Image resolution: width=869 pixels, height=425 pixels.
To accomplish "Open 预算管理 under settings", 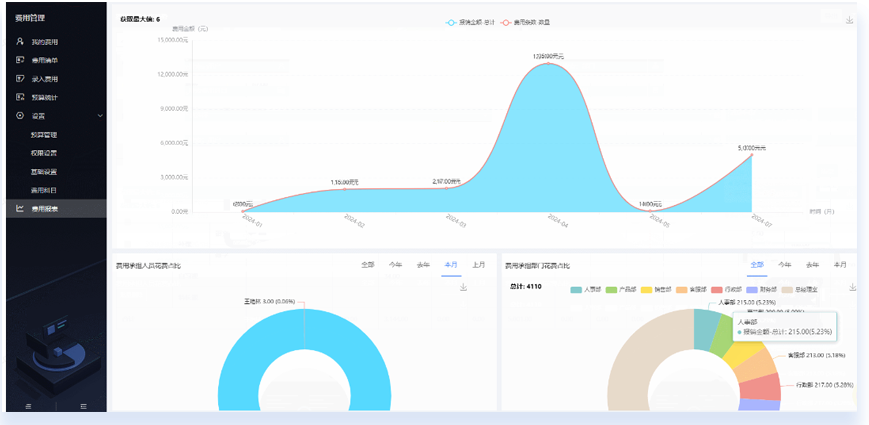I will click(x=44, y=134).
